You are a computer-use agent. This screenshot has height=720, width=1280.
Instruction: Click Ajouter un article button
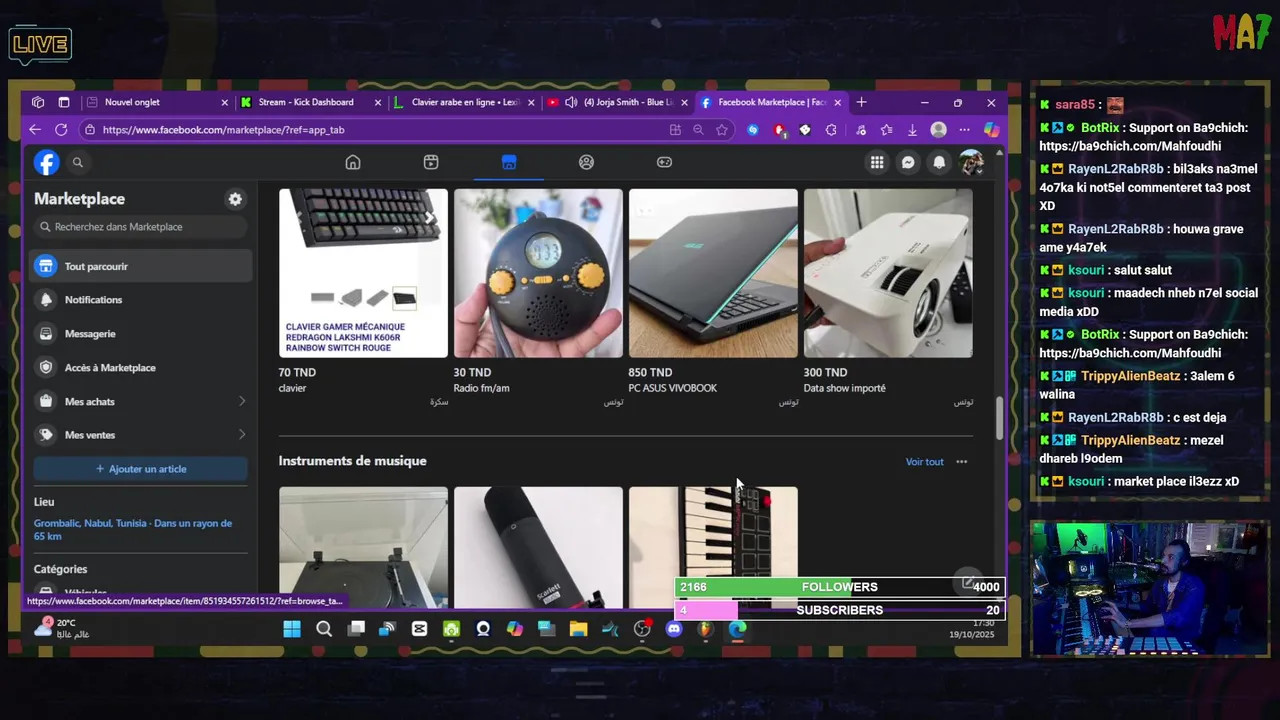(140, 469)
